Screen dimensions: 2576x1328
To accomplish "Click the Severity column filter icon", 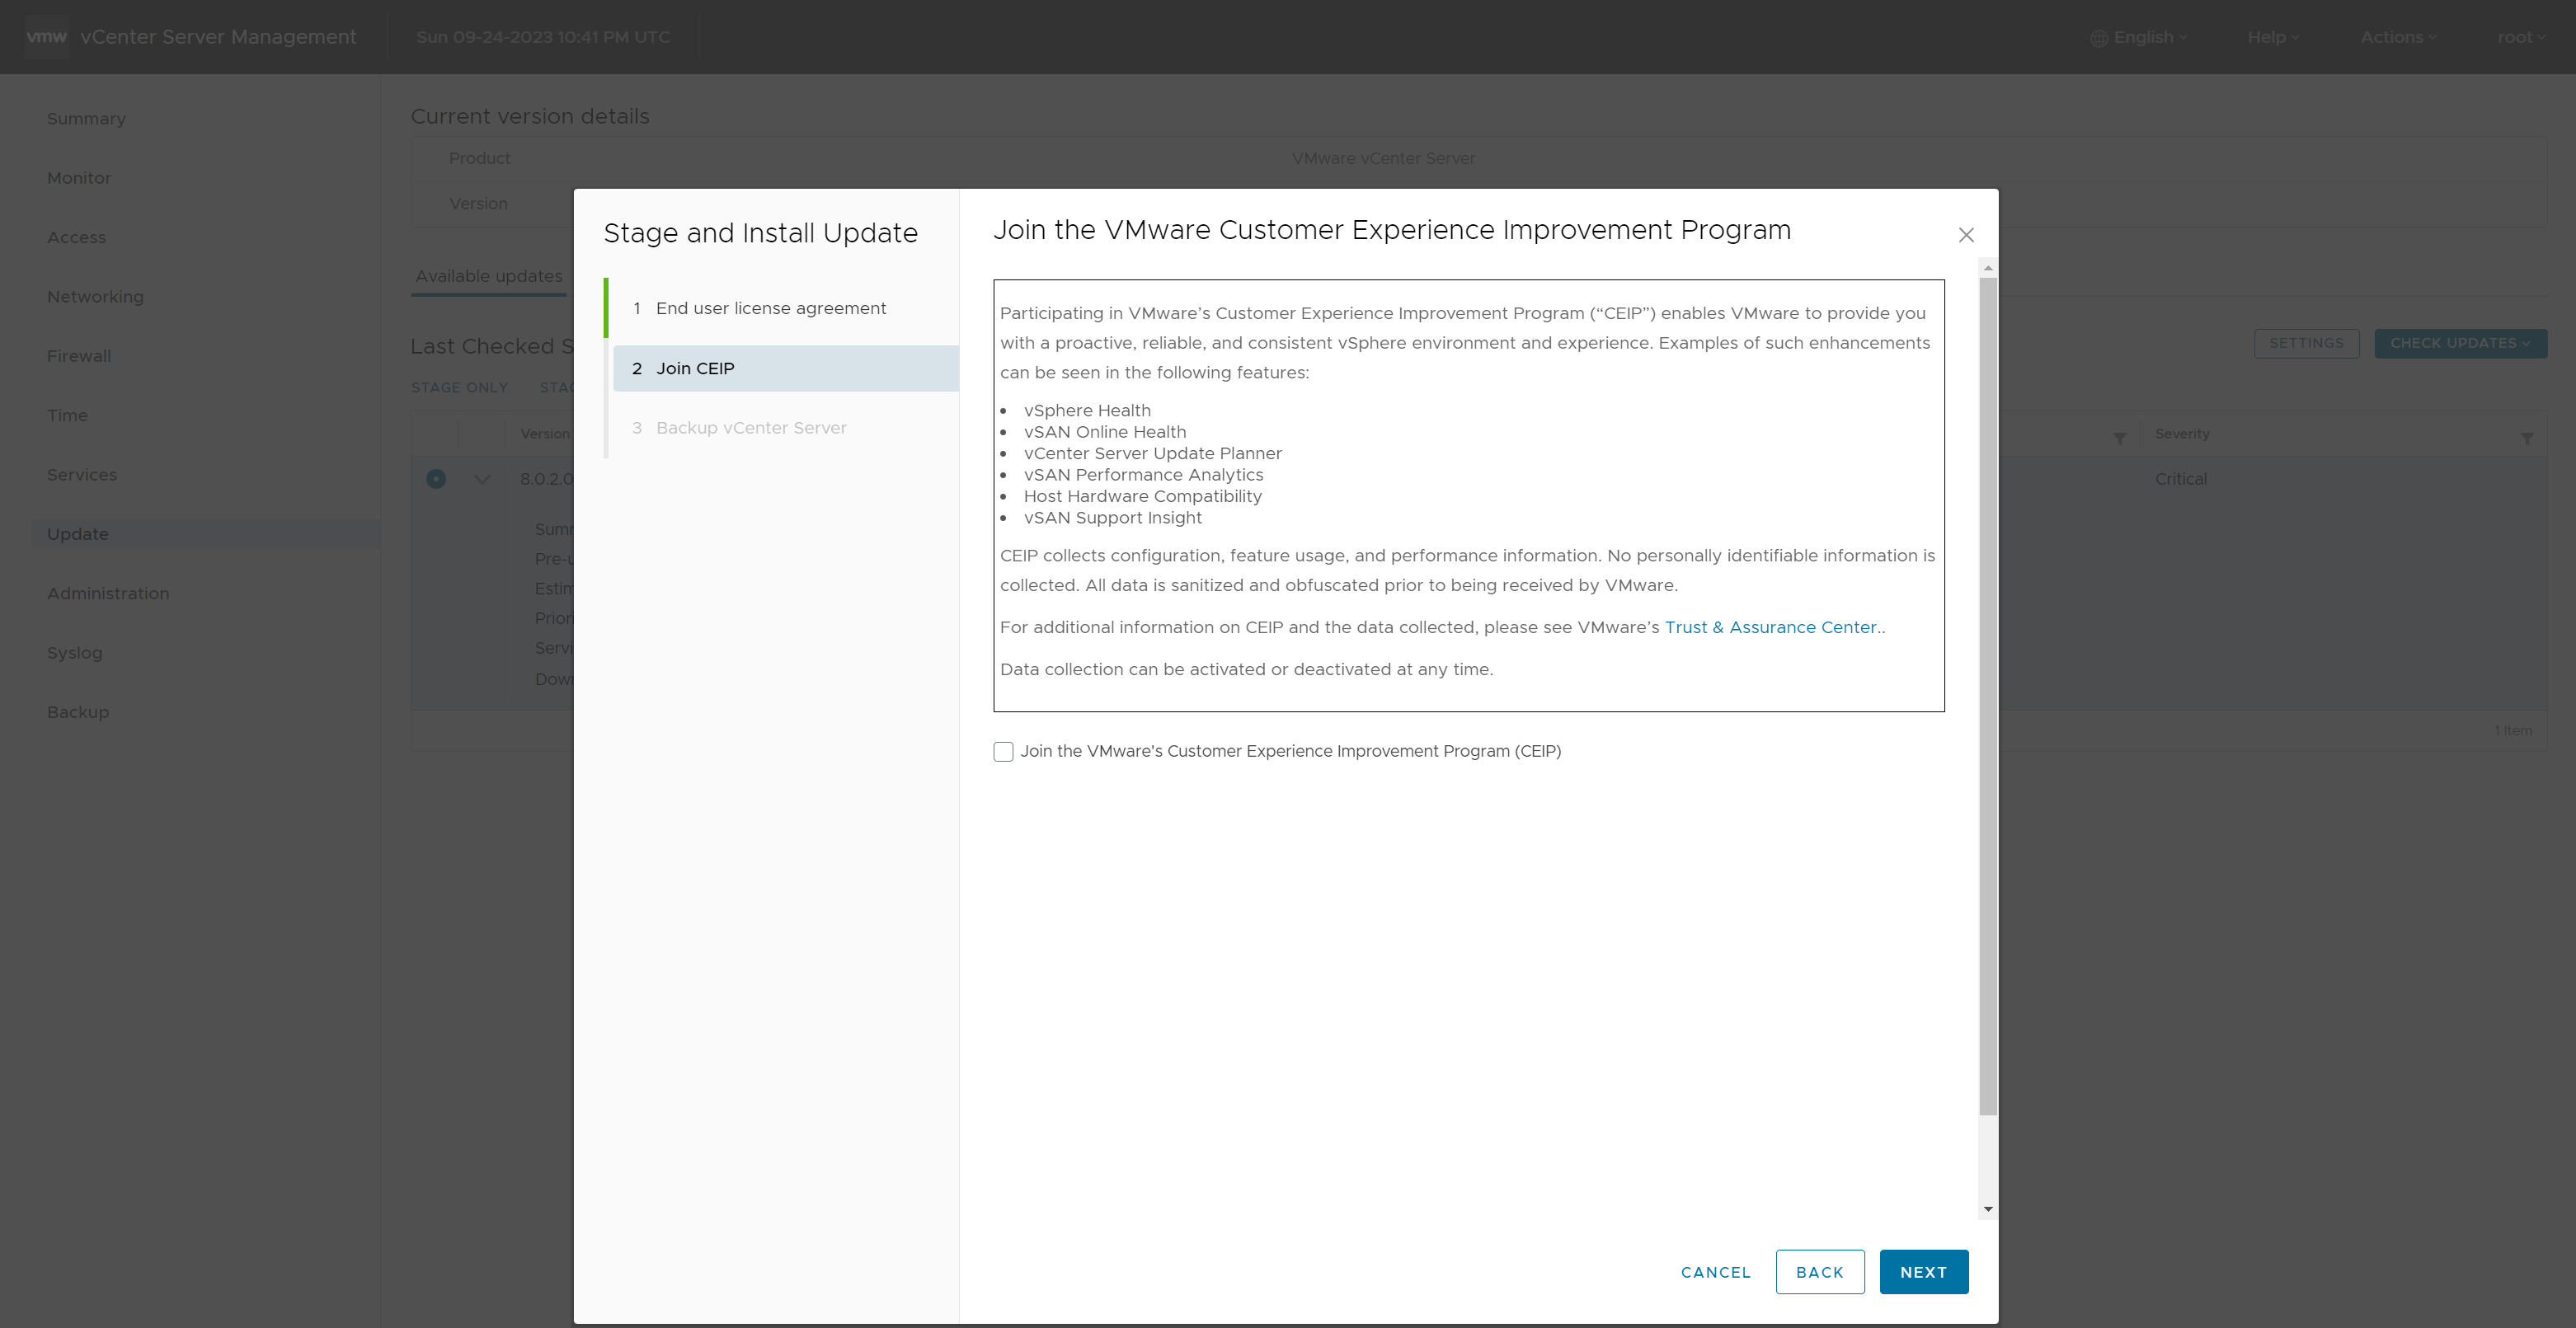I will [2526, 438].
